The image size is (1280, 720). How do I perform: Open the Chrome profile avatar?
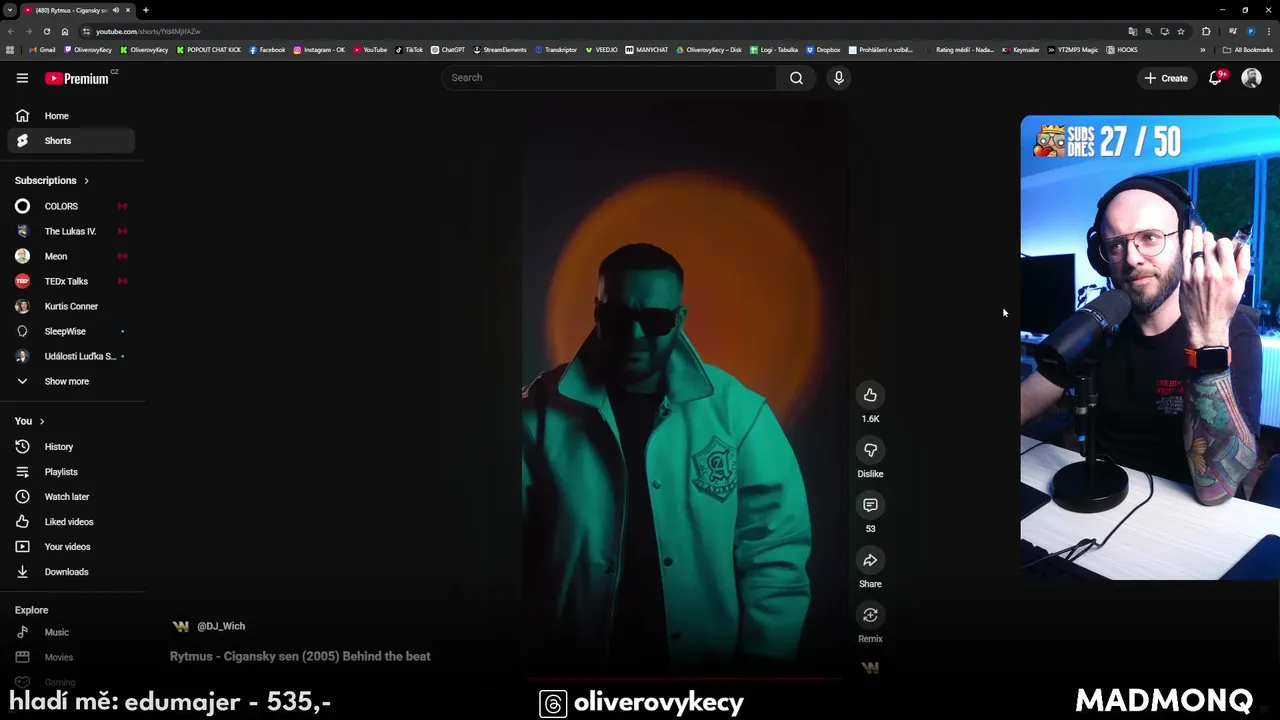click(1250, 31)
